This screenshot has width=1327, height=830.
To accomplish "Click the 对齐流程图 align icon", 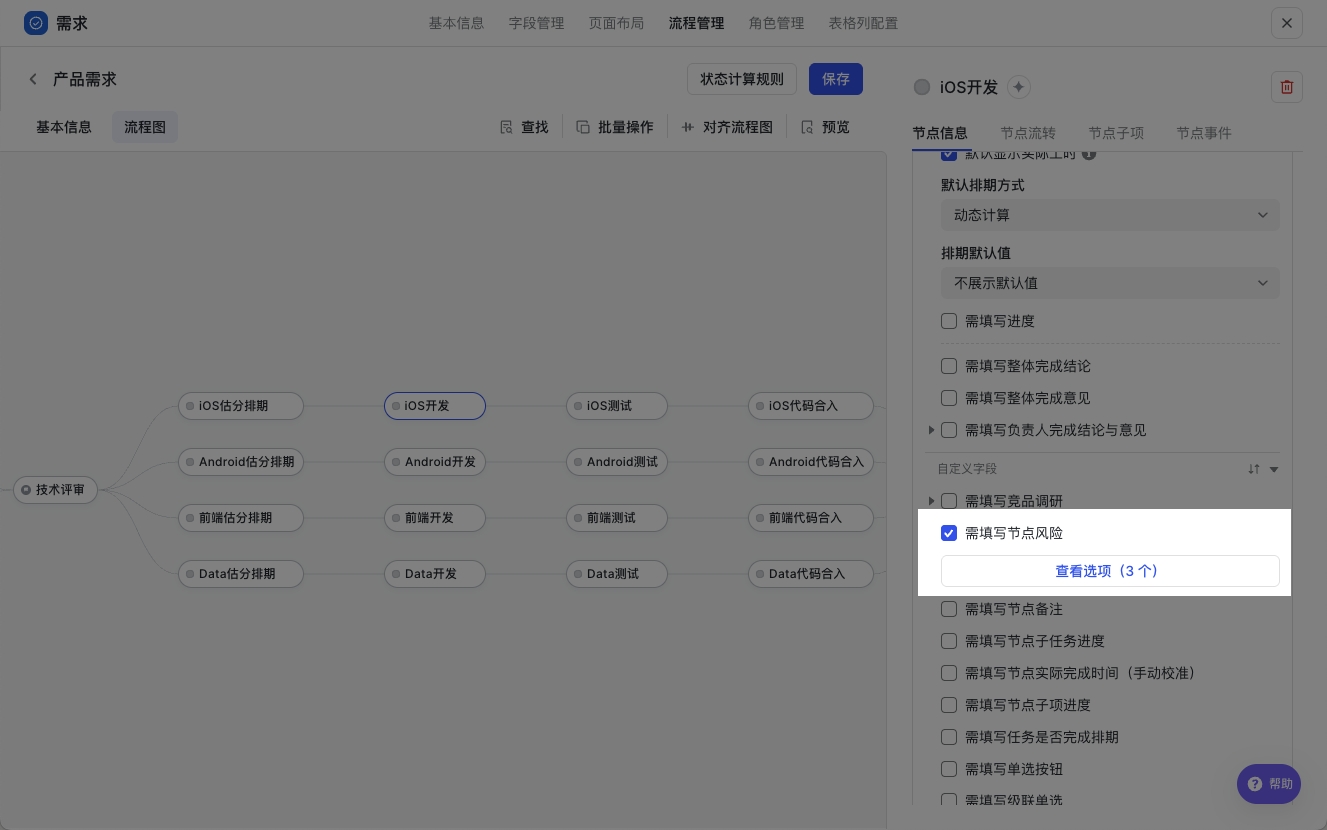I will pyautogui.click(x=688, y=127).
